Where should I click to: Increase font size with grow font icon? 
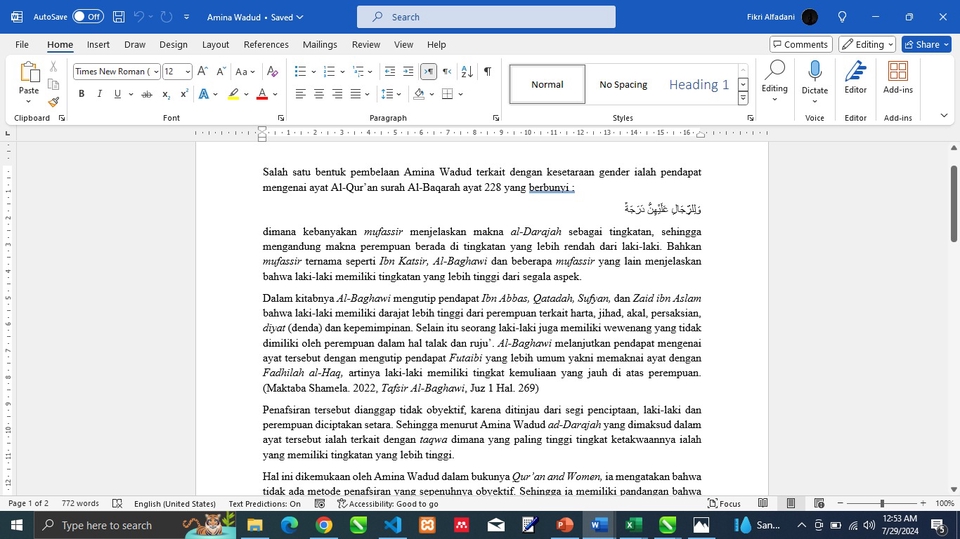tap(203, 72)
